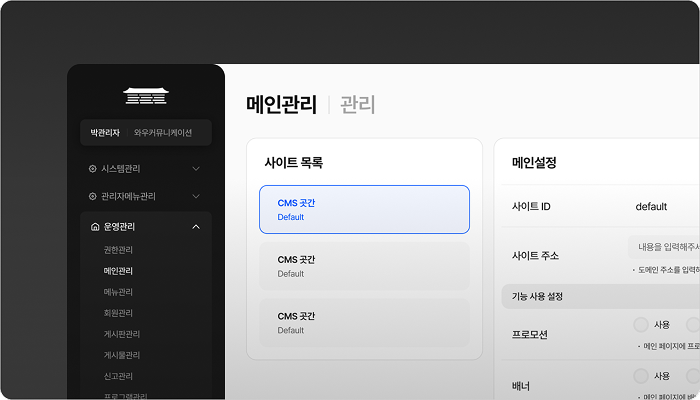Image resolution: width=700 pixels, height=400 pixels.
Task: Collapse the 운영관리 section with its up chevron
Action: [x=196, y=227]
